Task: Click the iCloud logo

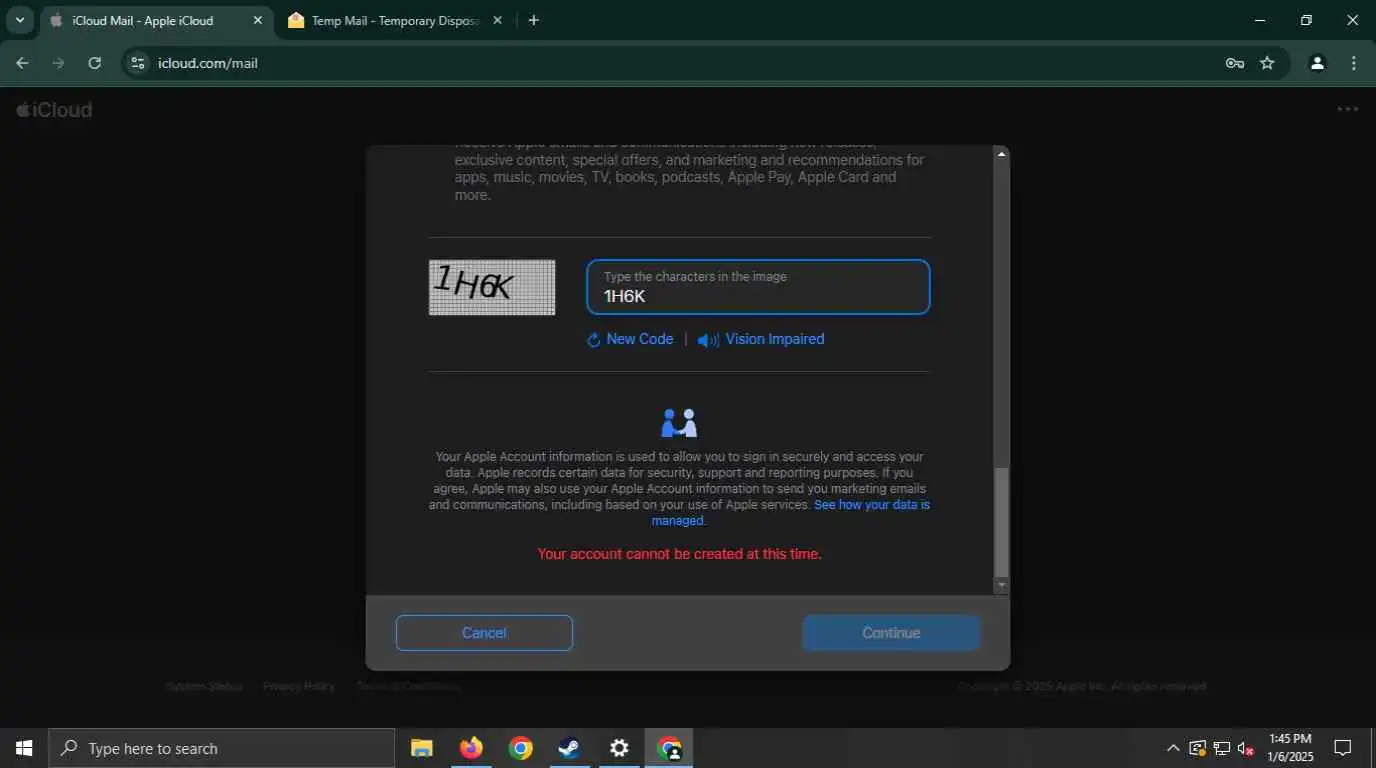Action: [54, 110]
